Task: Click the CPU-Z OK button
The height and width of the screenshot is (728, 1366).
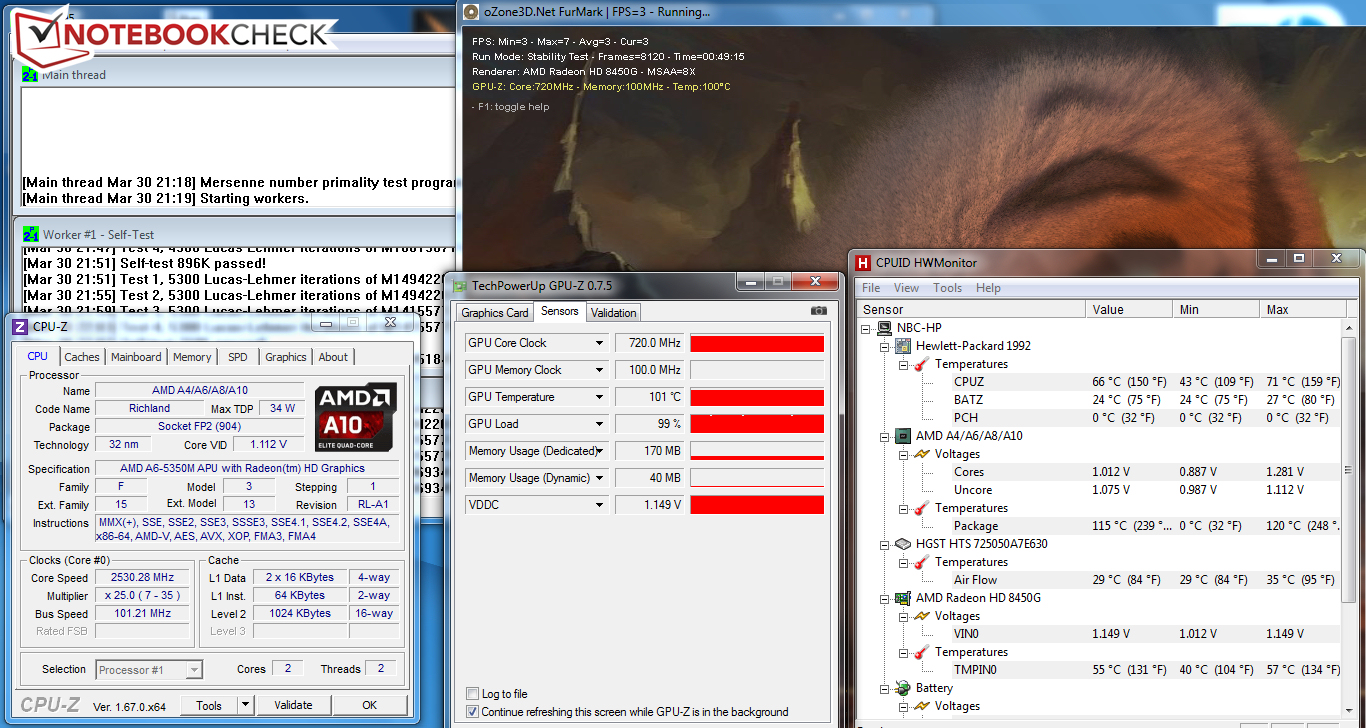Action: (370, 705)
